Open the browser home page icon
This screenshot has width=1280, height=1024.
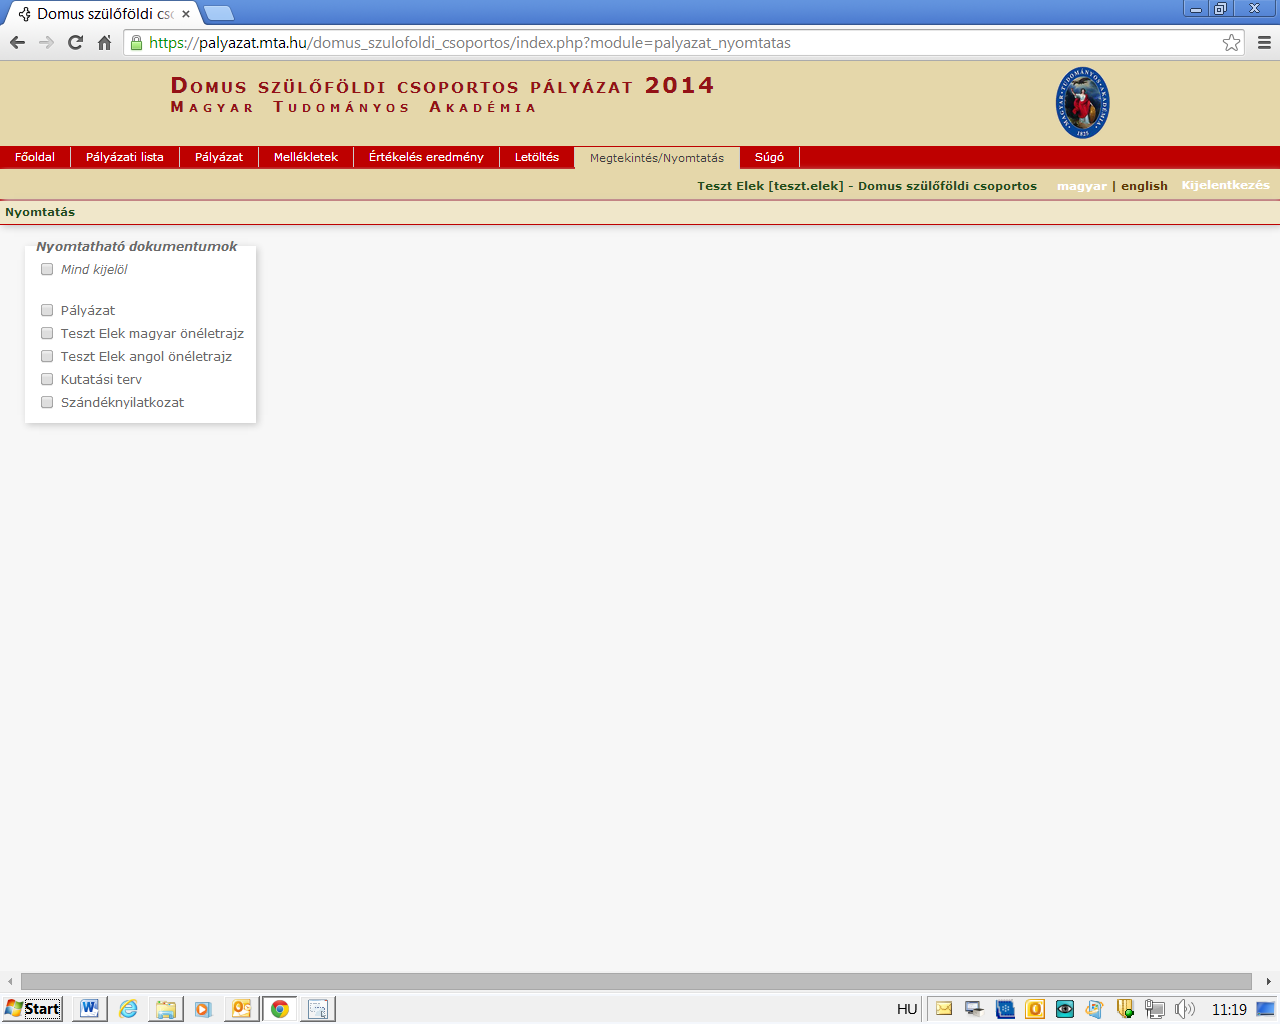104,42
